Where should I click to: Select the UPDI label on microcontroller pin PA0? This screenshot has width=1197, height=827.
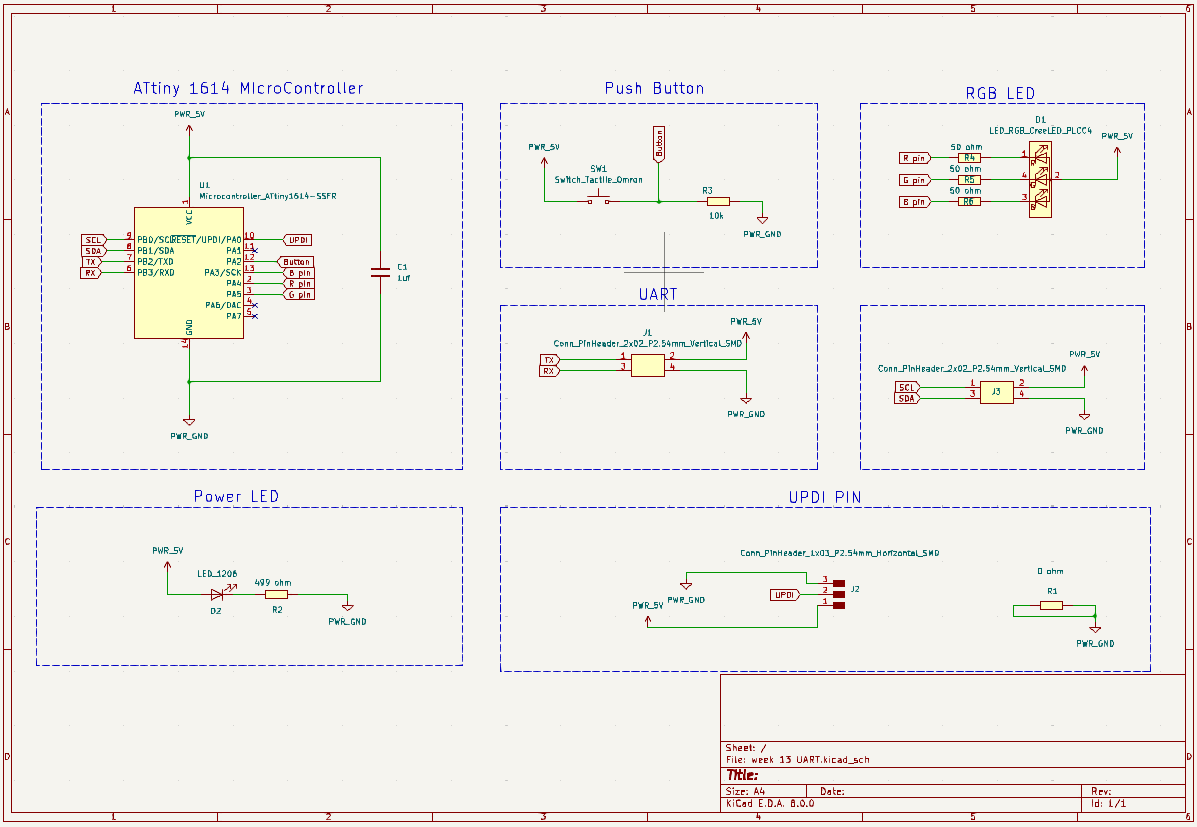(x=298, y=240)
